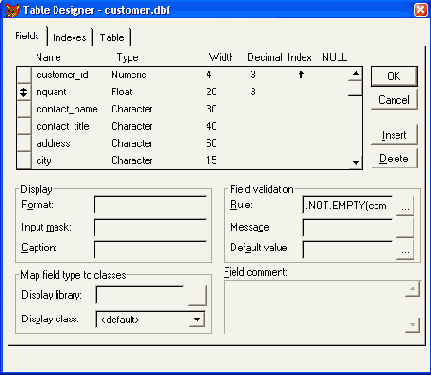Click the row mover handle beside nquant

[x=24, y=92]
